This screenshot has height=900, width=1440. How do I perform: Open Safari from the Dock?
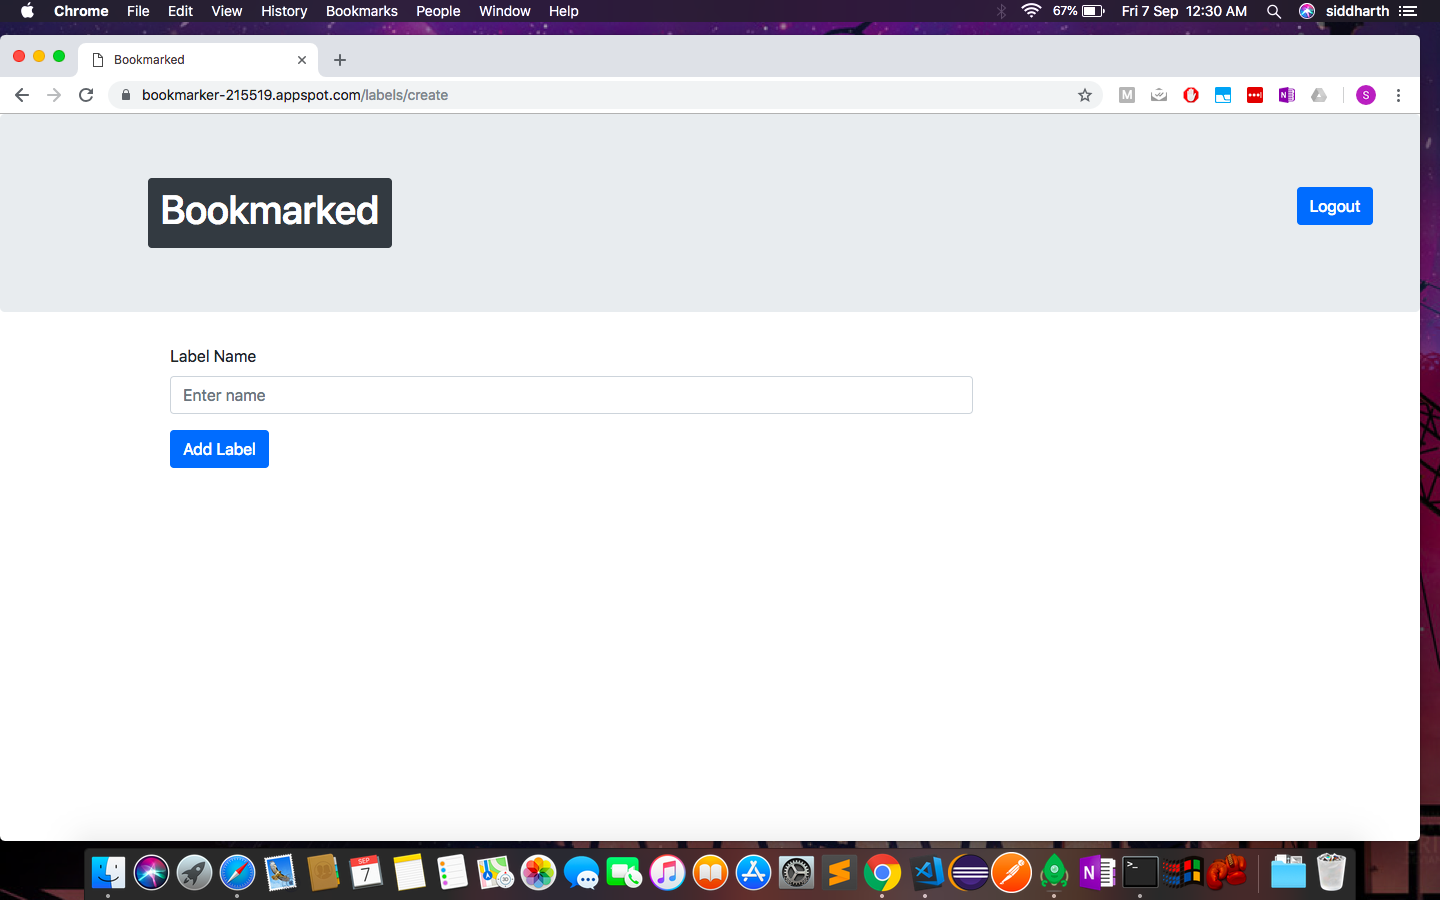coord(237,873)
